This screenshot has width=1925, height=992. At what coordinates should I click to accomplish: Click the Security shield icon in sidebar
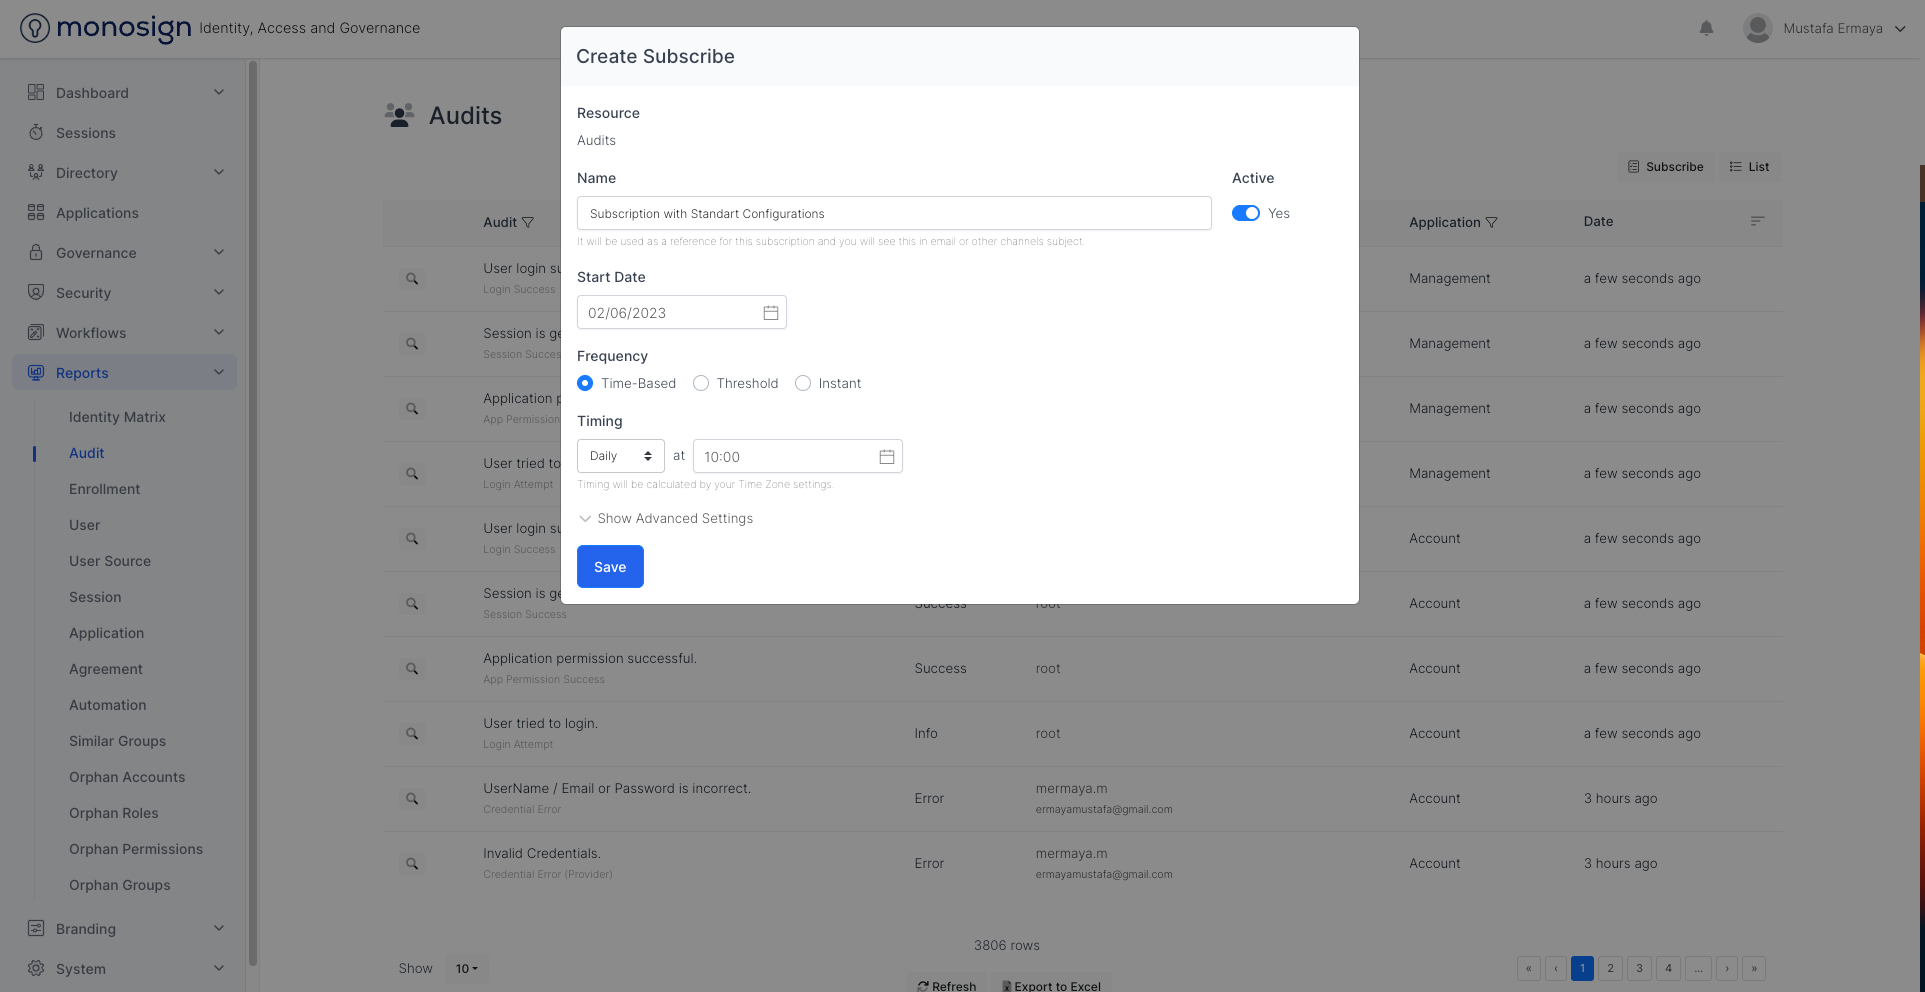pos(36,293)
